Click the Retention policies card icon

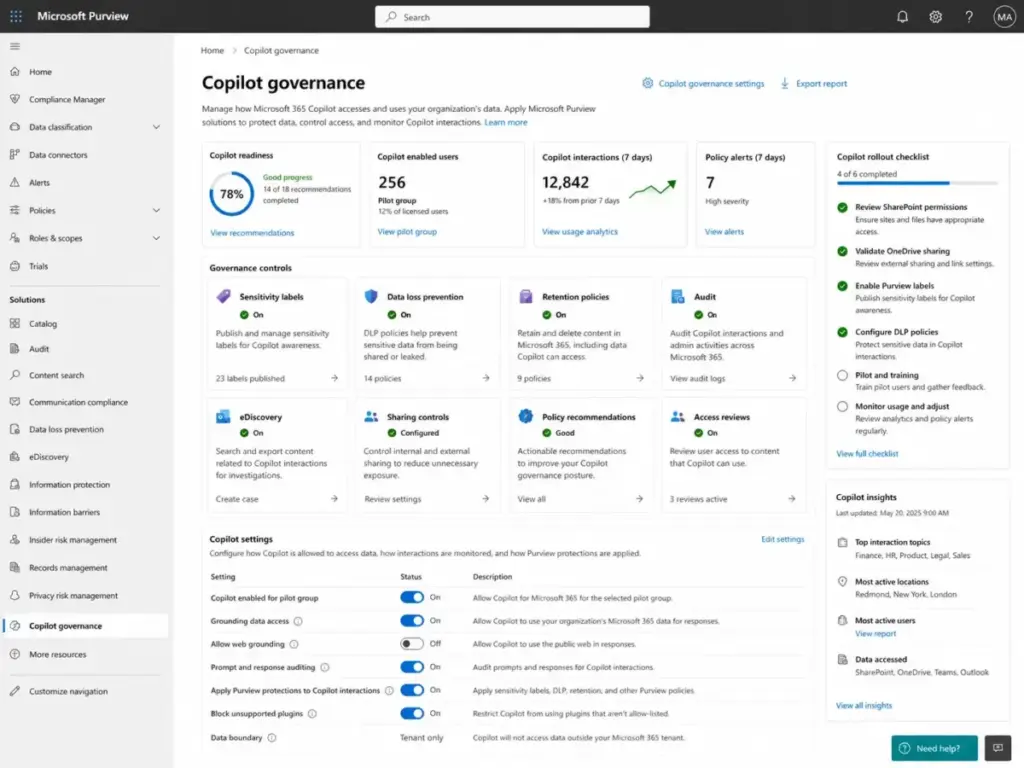coord(526,296)
